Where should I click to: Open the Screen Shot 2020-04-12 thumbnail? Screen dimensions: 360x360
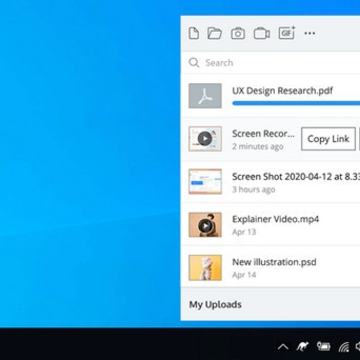pos(205,181)
